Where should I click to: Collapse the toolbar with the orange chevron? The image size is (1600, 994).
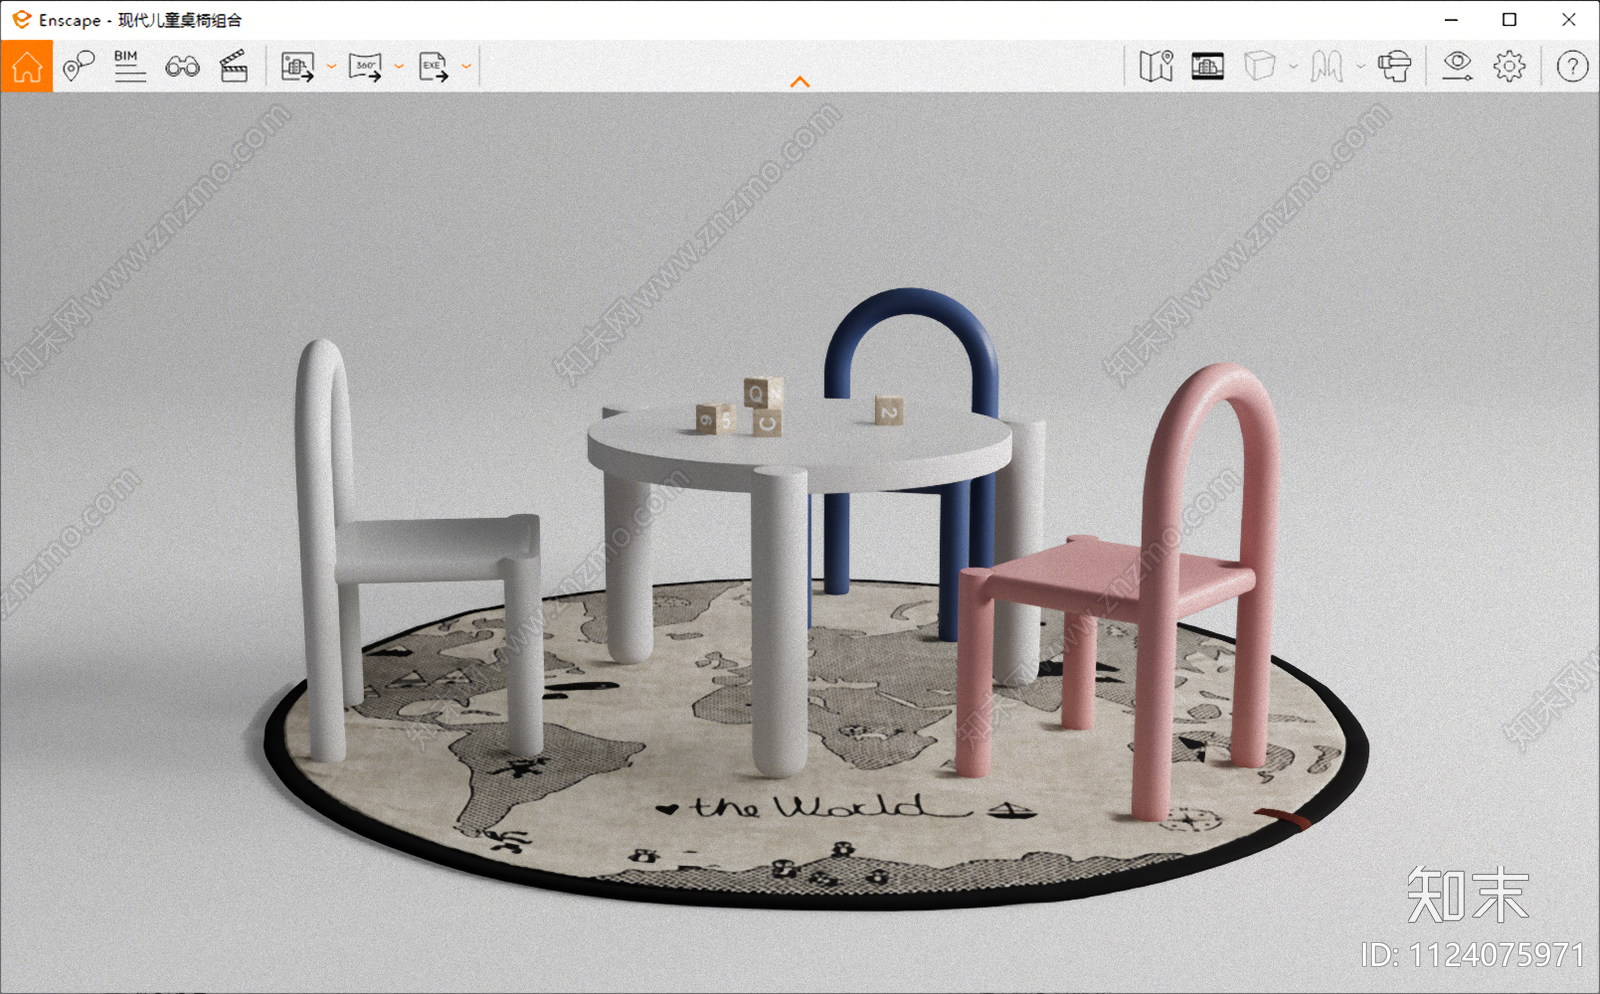[x=800, y=82]
